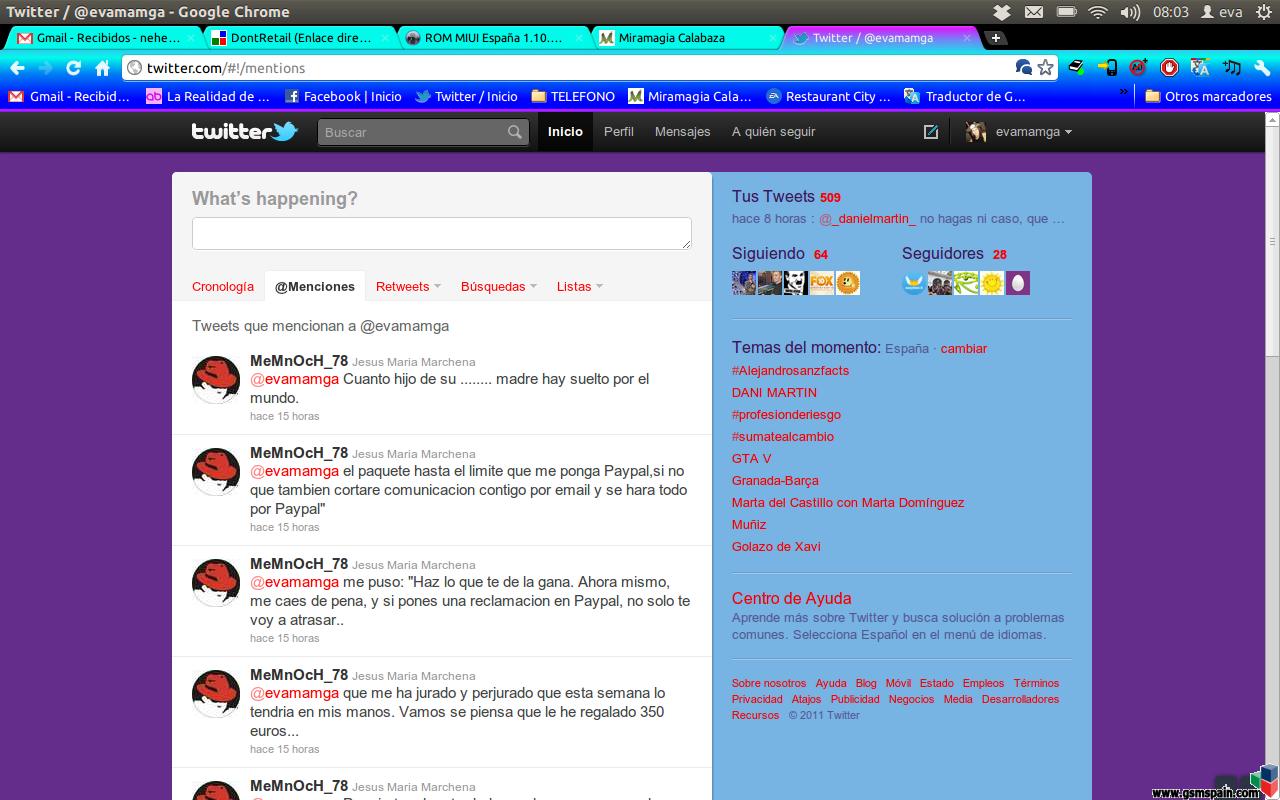Open the mail envelope indicator
The width and height of the screenshot is (1280, 800).
coord(1034,12)
